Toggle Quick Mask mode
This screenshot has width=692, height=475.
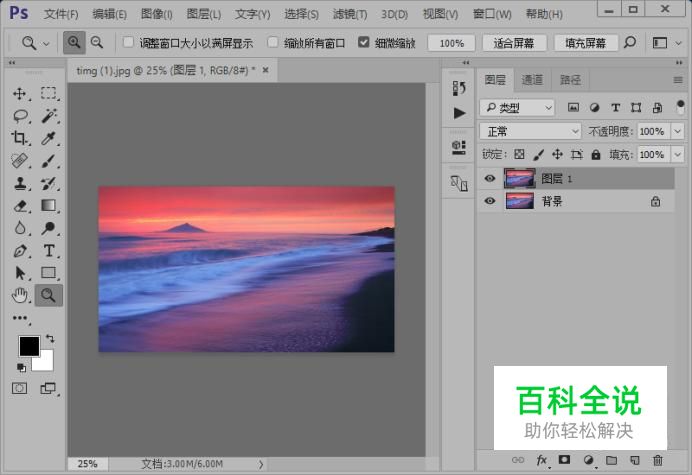19,388
